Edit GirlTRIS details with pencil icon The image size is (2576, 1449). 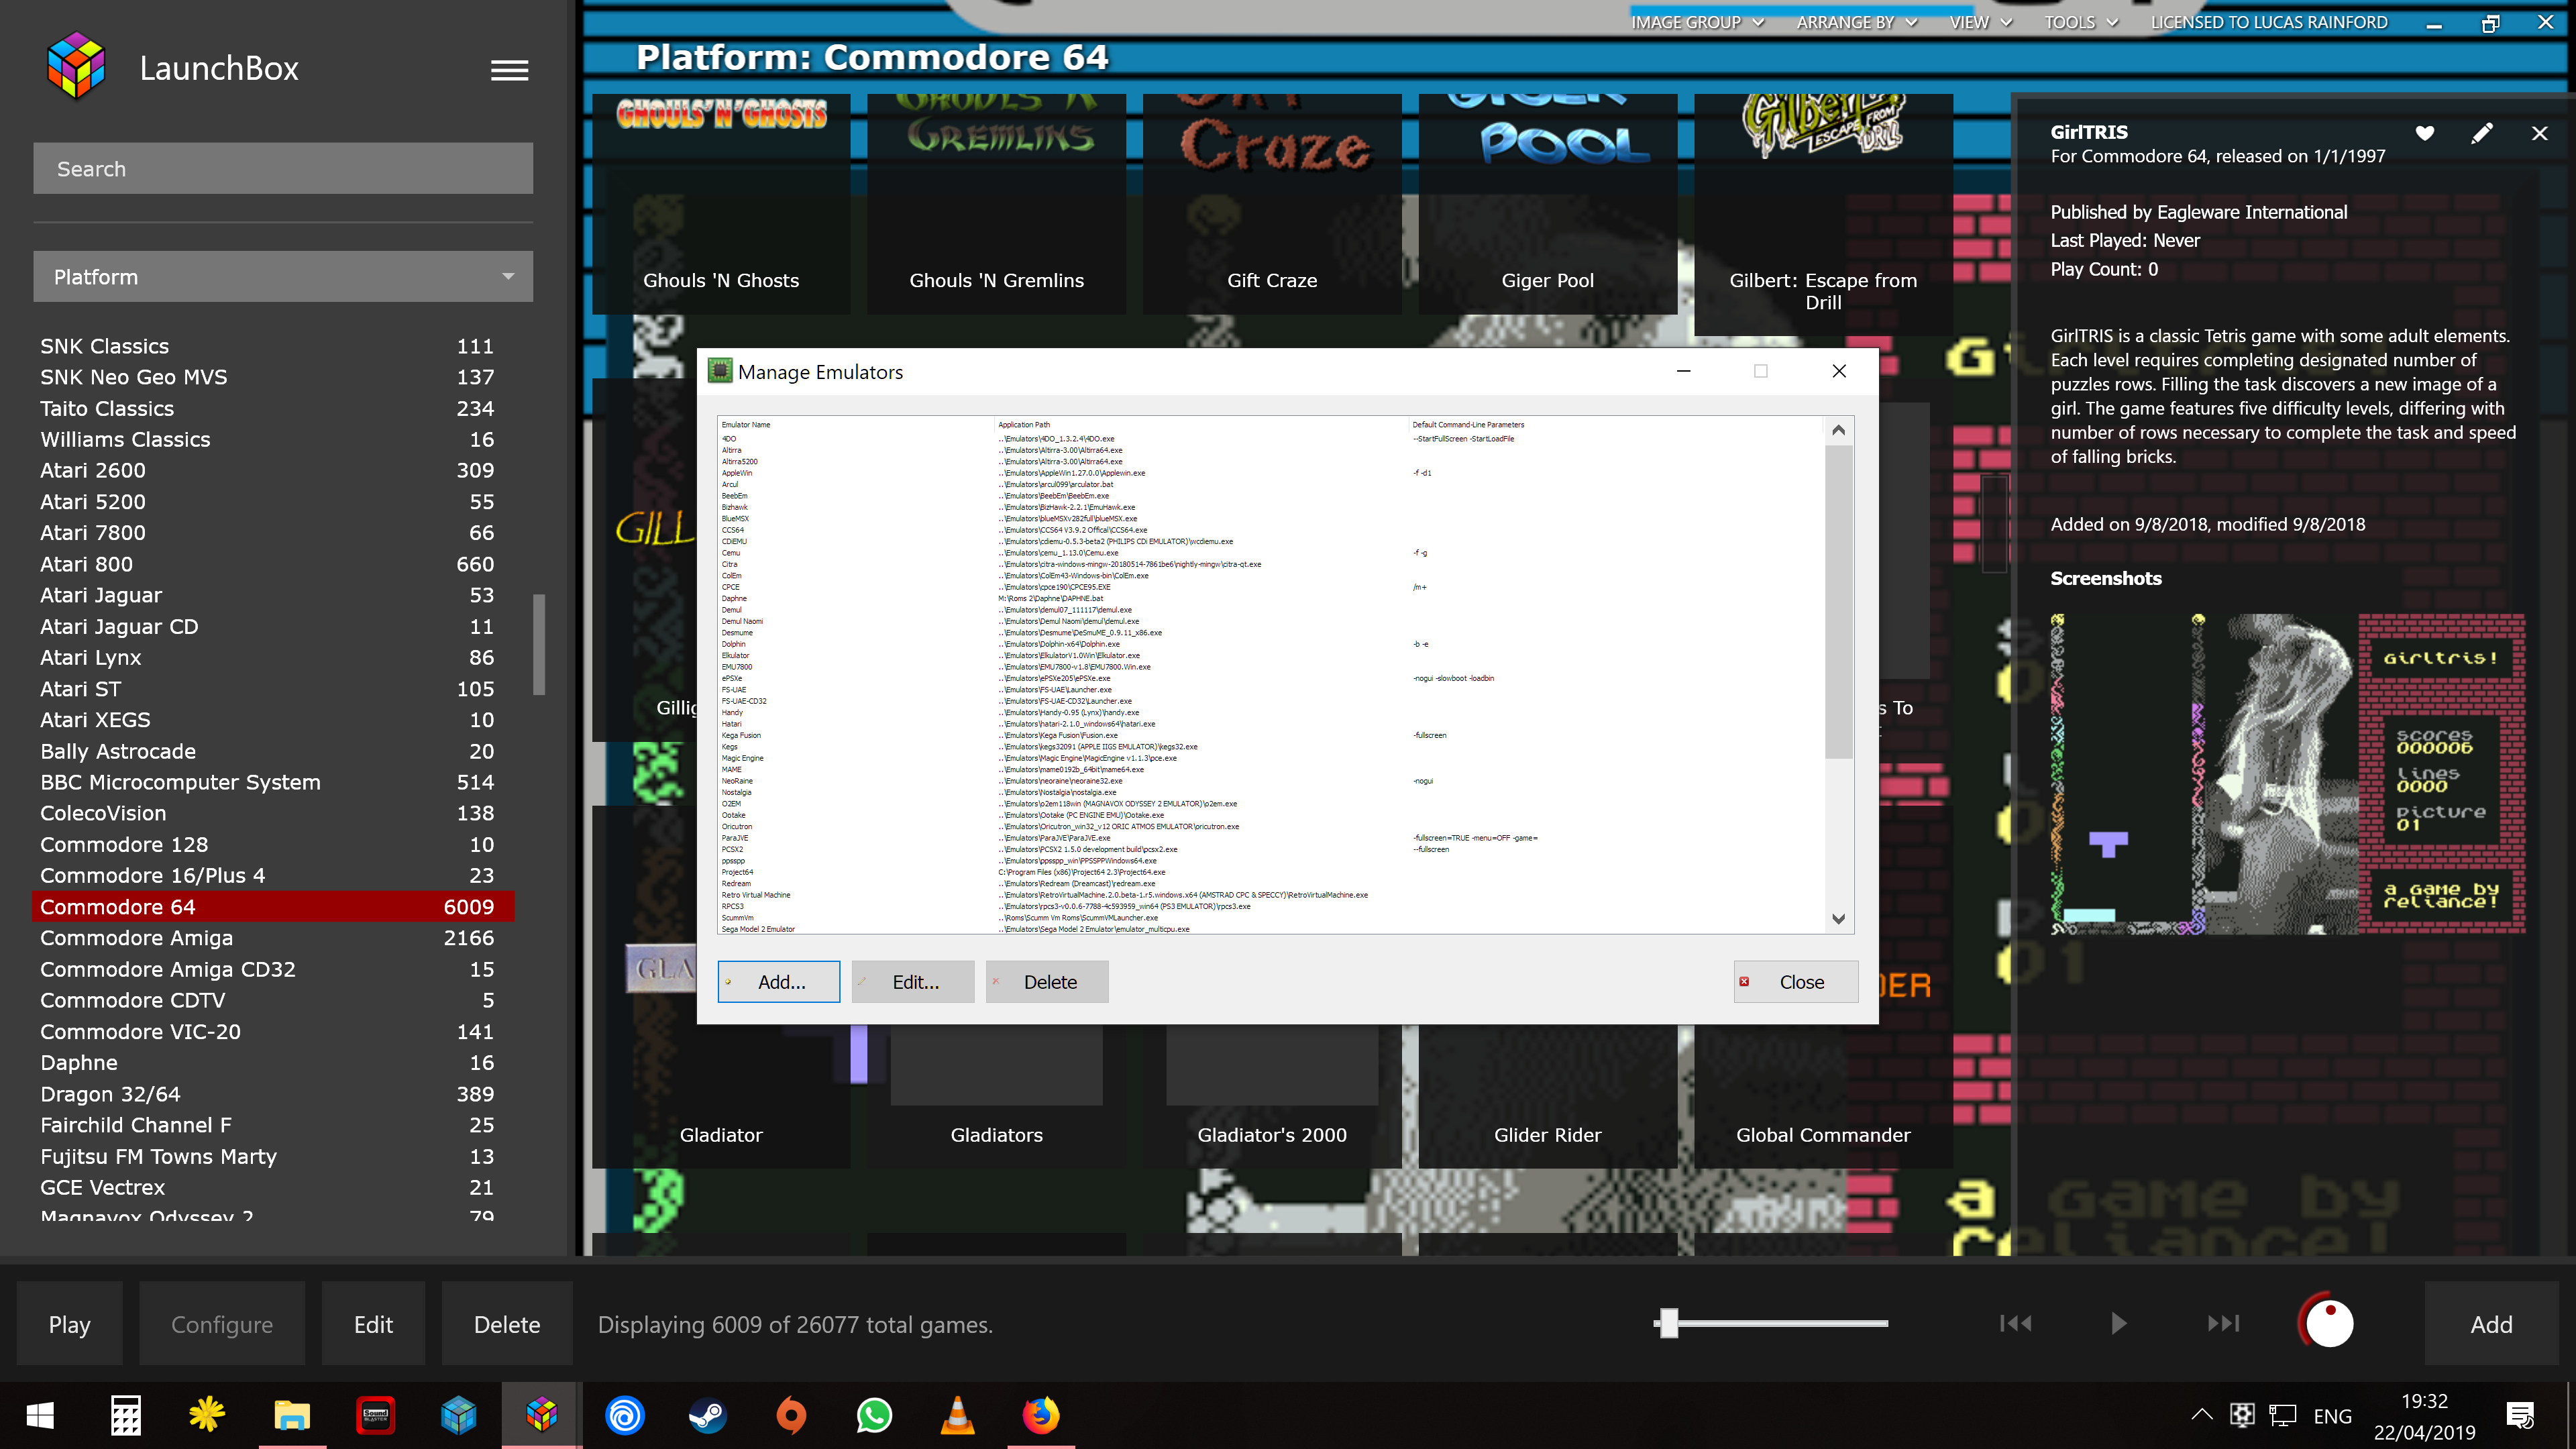(x=2481, y=133)
